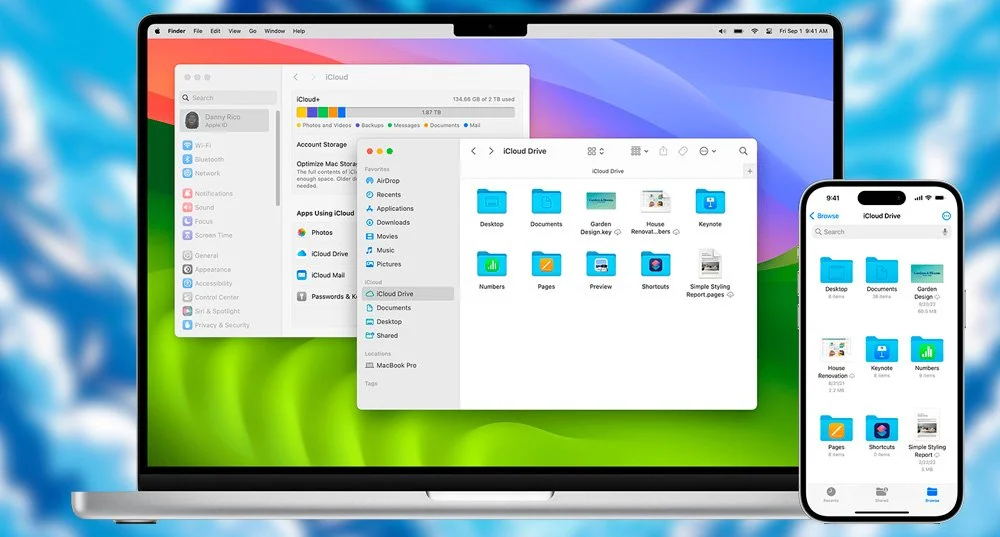Image resolution: width=1000 pixels, height=537 pixels.
Task: Select Simple Styling Report.pages in Finder
Action: 710,263
